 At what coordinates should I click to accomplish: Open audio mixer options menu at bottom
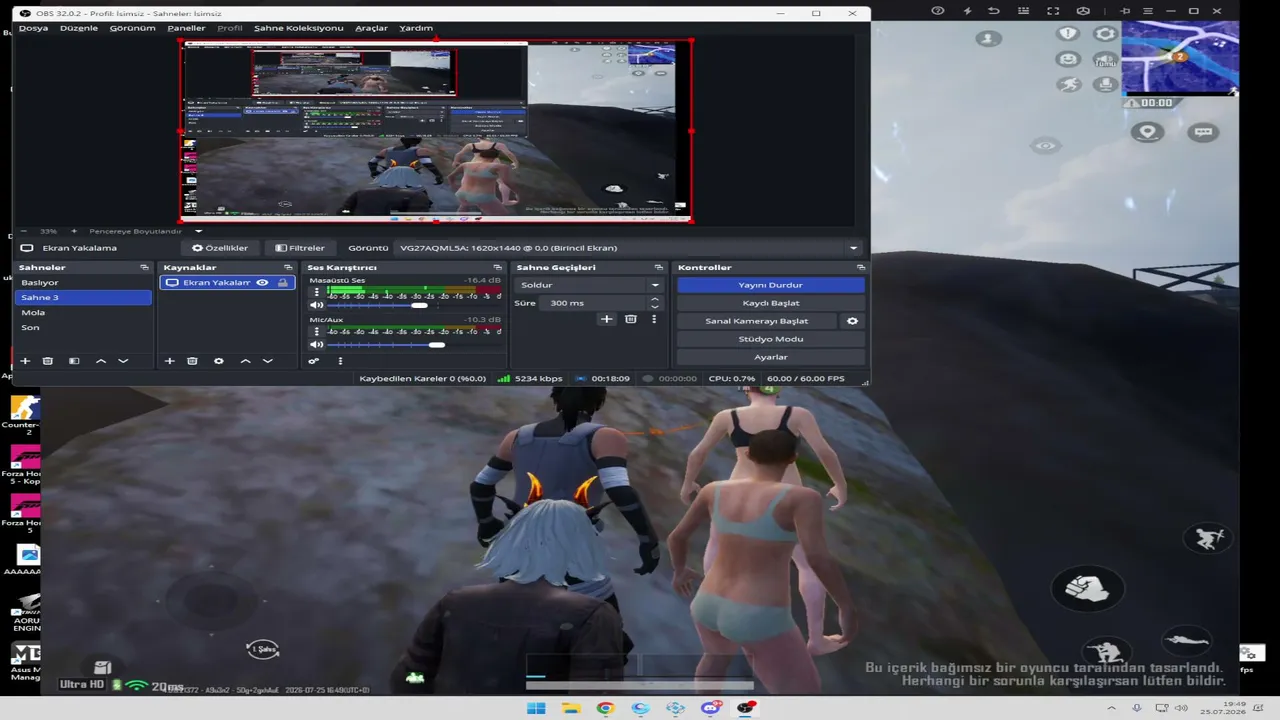pyautogui.click(x=340, y=361)
